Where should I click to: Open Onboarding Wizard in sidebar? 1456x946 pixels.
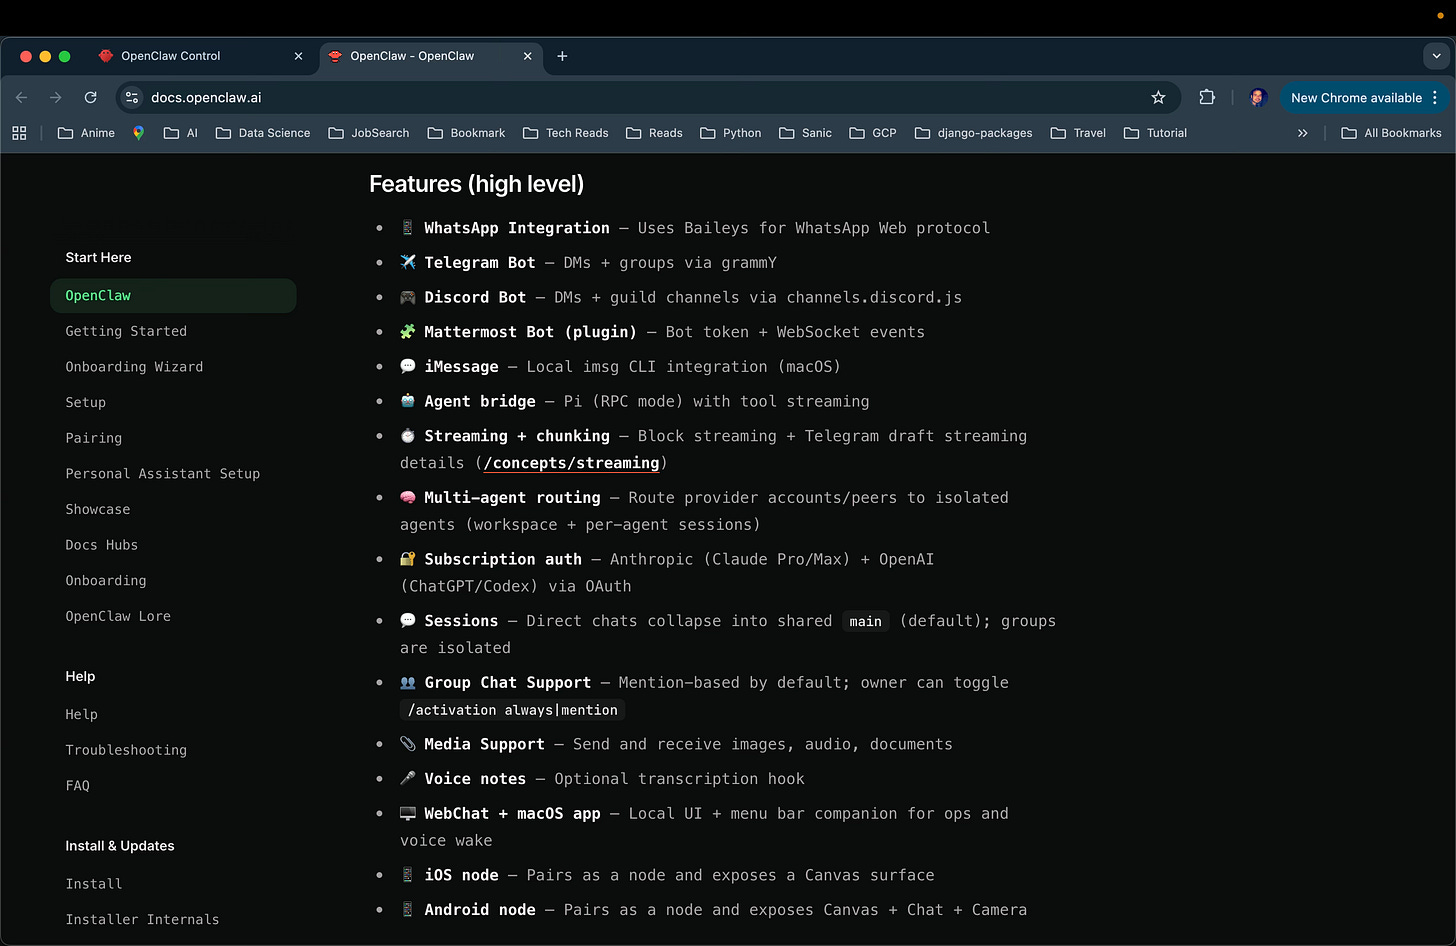coord(134,367)
